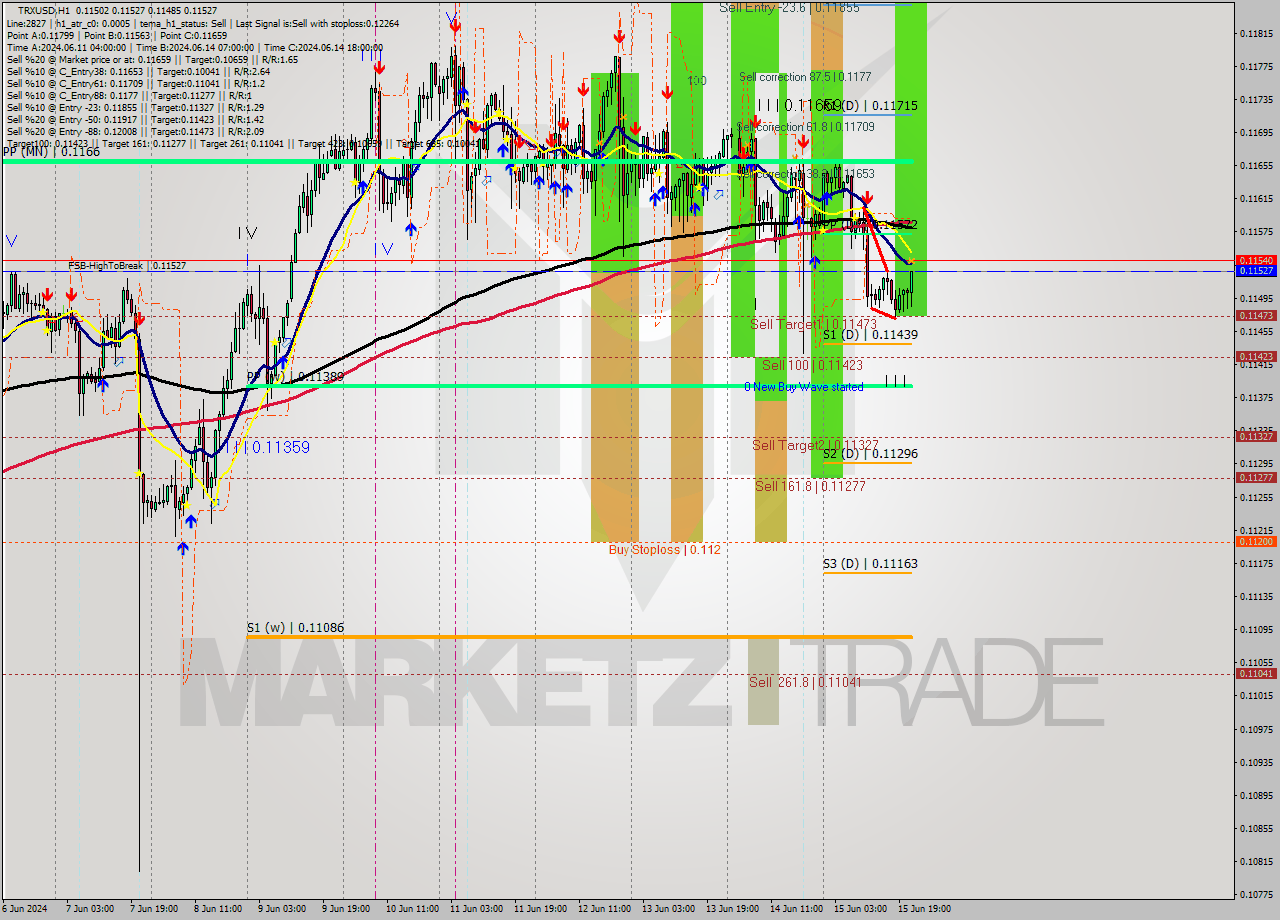1280x920 pixels.
Task: Click the orange 0.11200 price tag
Action: coord(1256,541)
